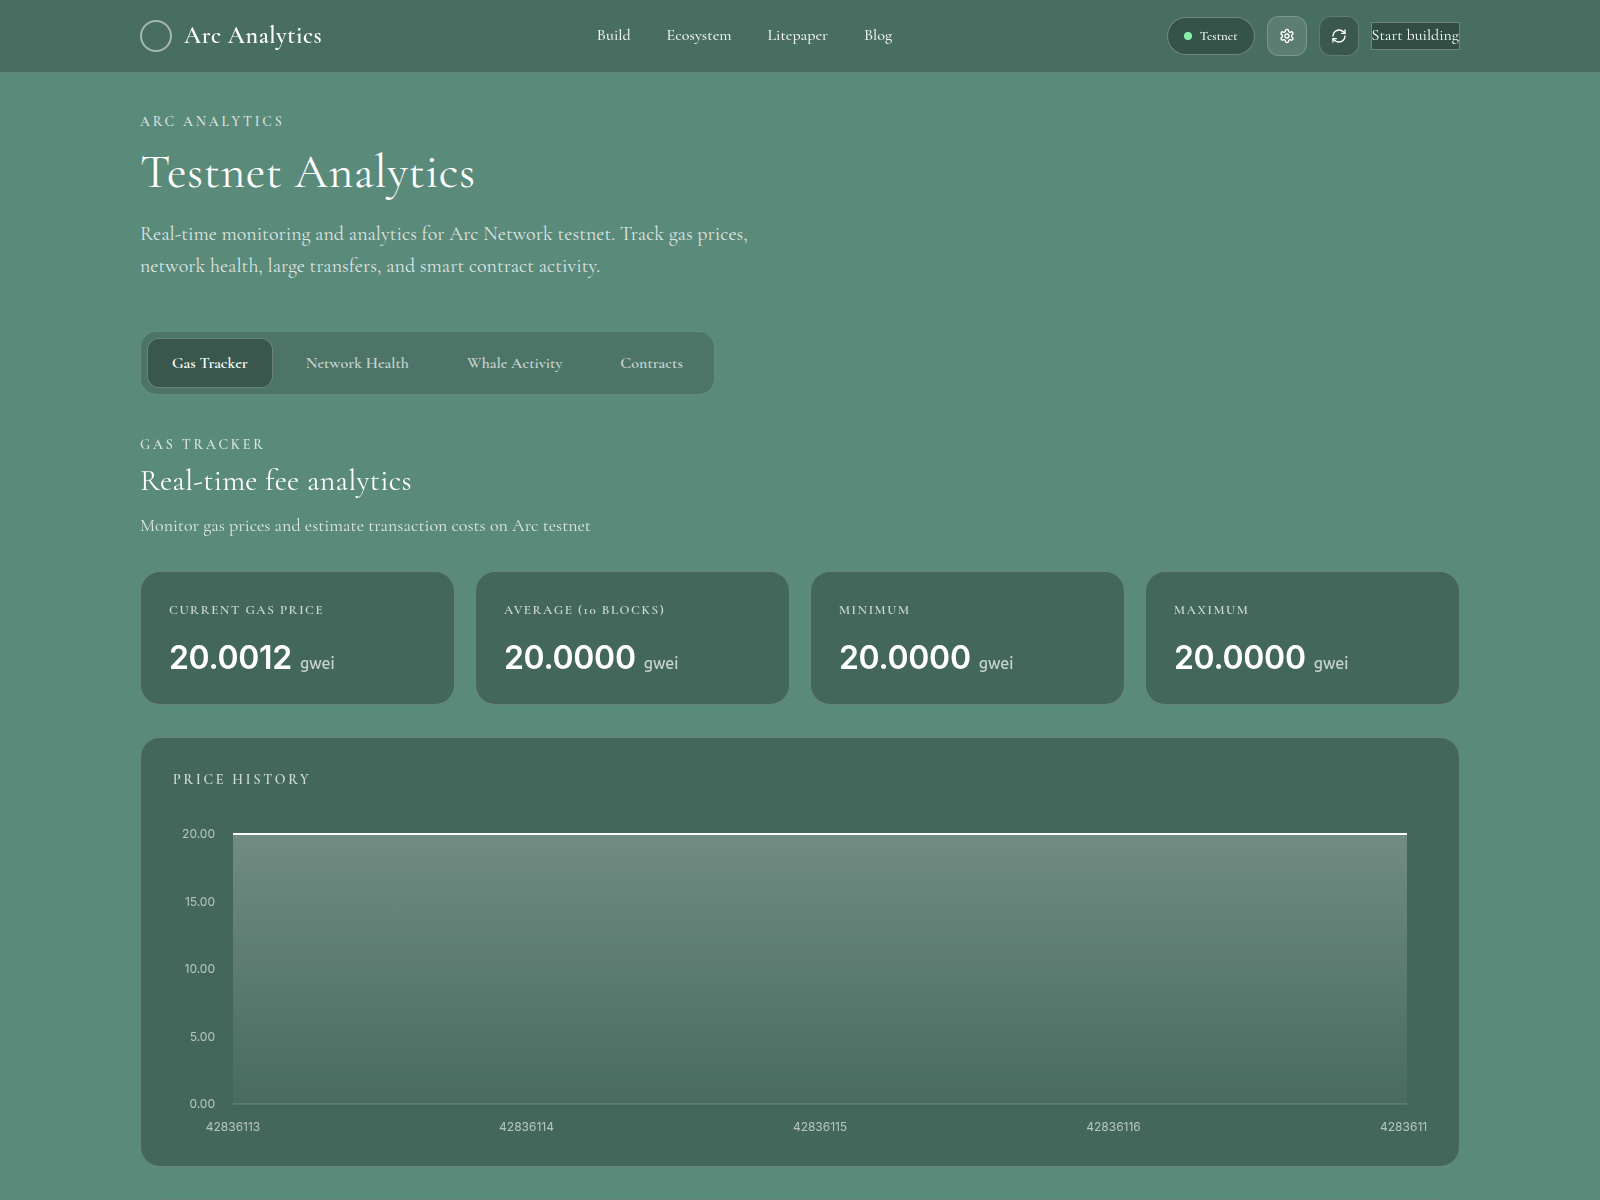Click the 20.00 y-axis label
Viewport: 1600px width, 1200px height.
pos(198,834)
